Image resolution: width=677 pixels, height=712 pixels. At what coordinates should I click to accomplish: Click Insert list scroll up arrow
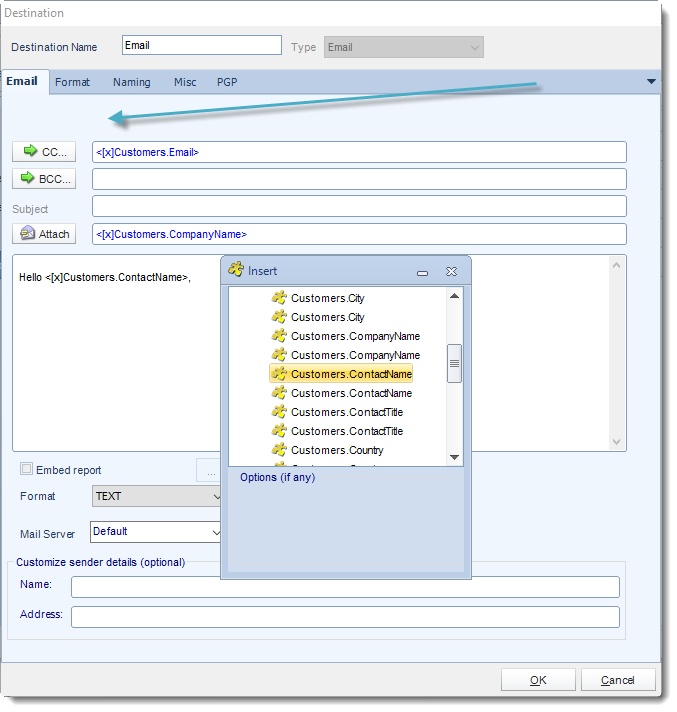pos(455,296)
